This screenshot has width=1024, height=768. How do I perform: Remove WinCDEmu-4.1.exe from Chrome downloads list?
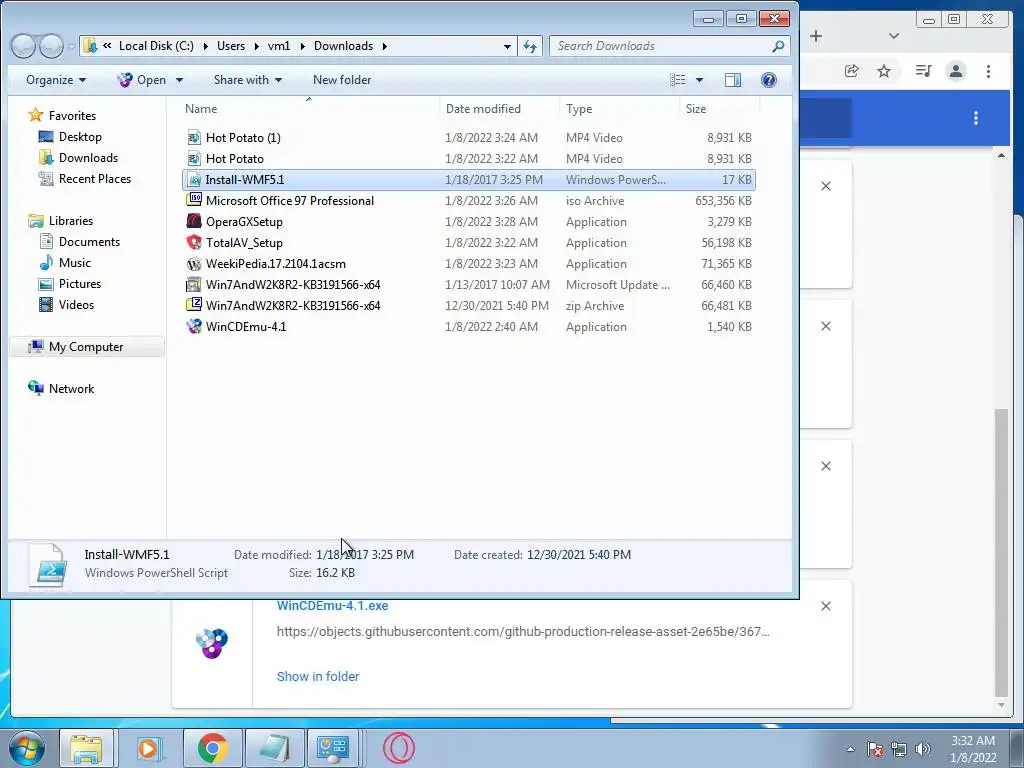click(x=825, y=606)
